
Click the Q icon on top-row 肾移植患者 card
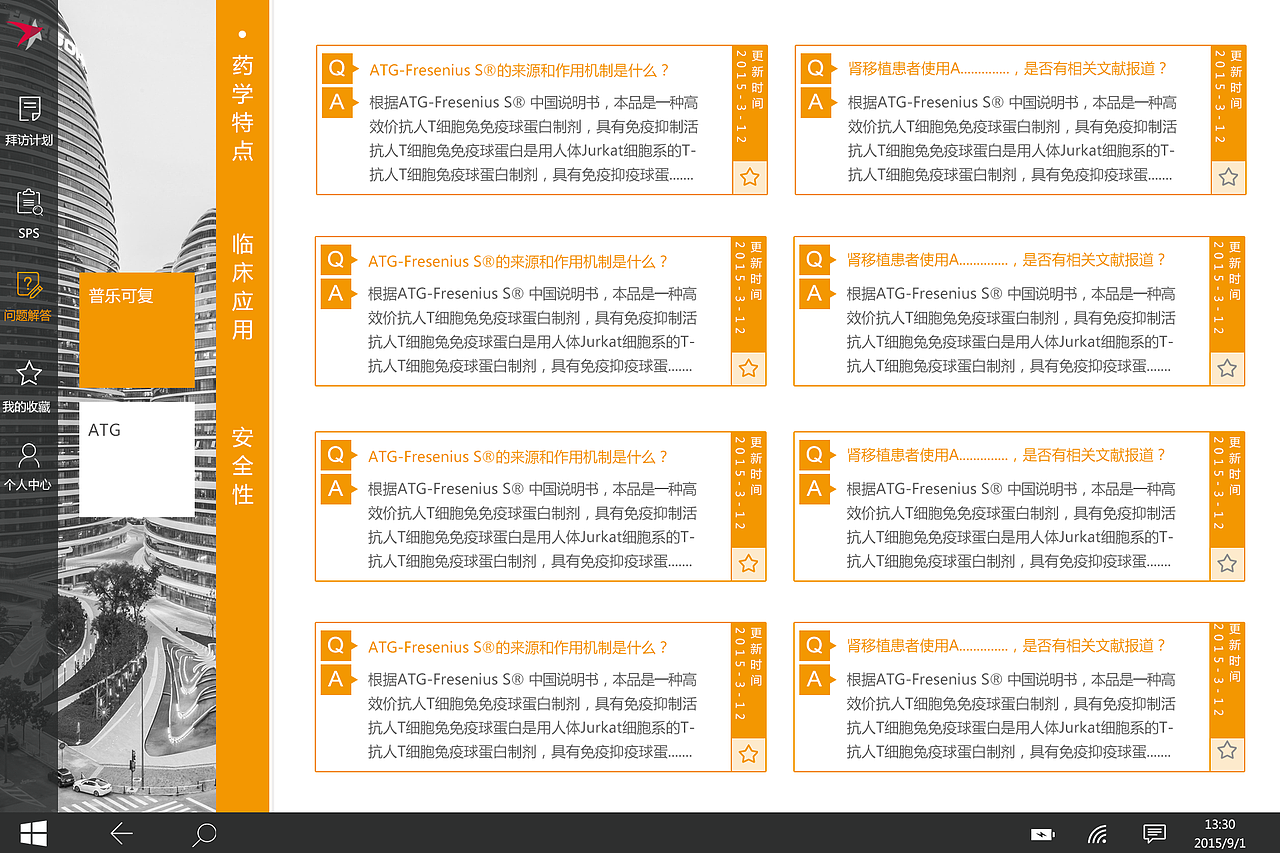pyautogui.click(x=818, y=68)
